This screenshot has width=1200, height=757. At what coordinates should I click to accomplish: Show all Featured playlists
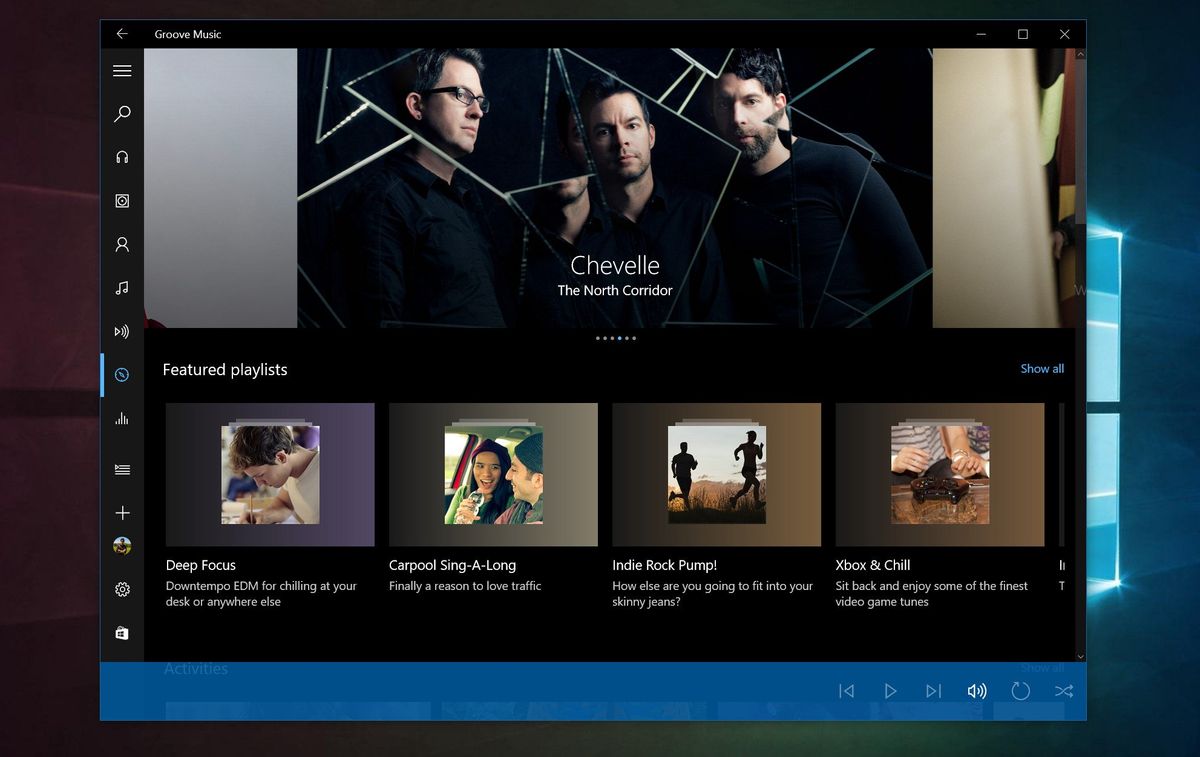(x=1042, y=368)
